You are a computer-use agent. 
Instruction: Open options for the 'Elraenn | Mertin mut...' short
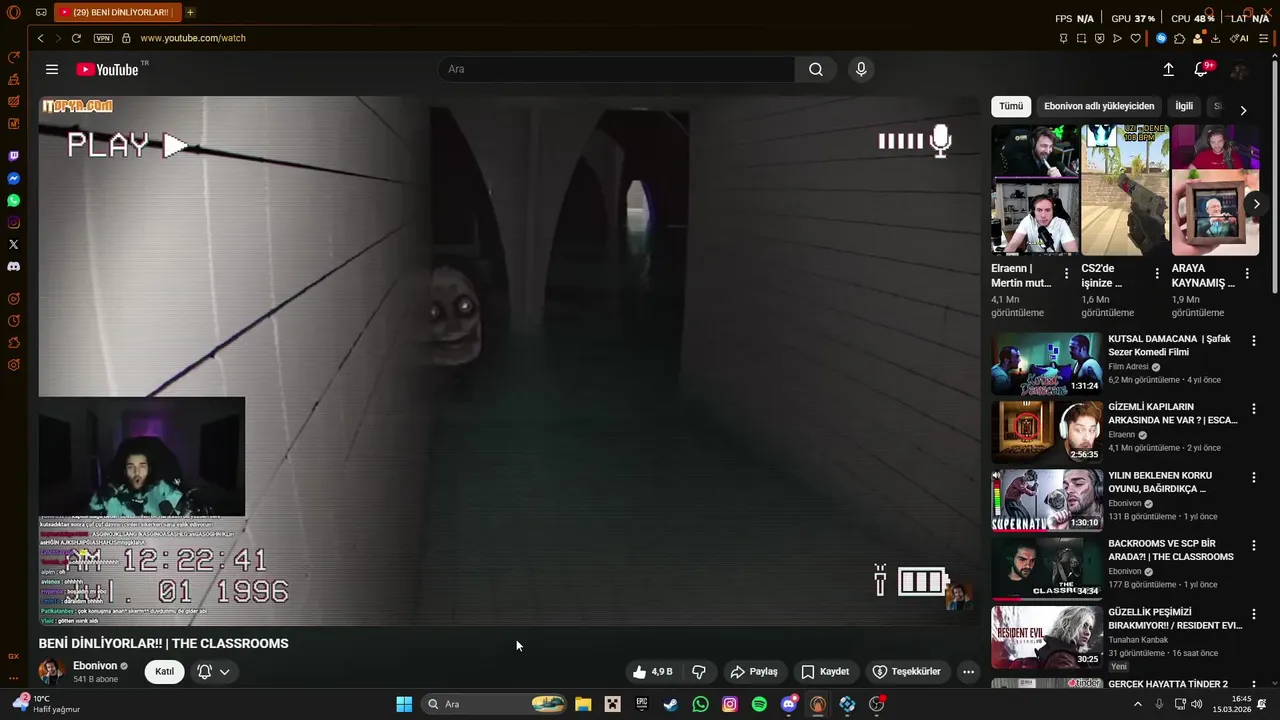(1067, 273)
